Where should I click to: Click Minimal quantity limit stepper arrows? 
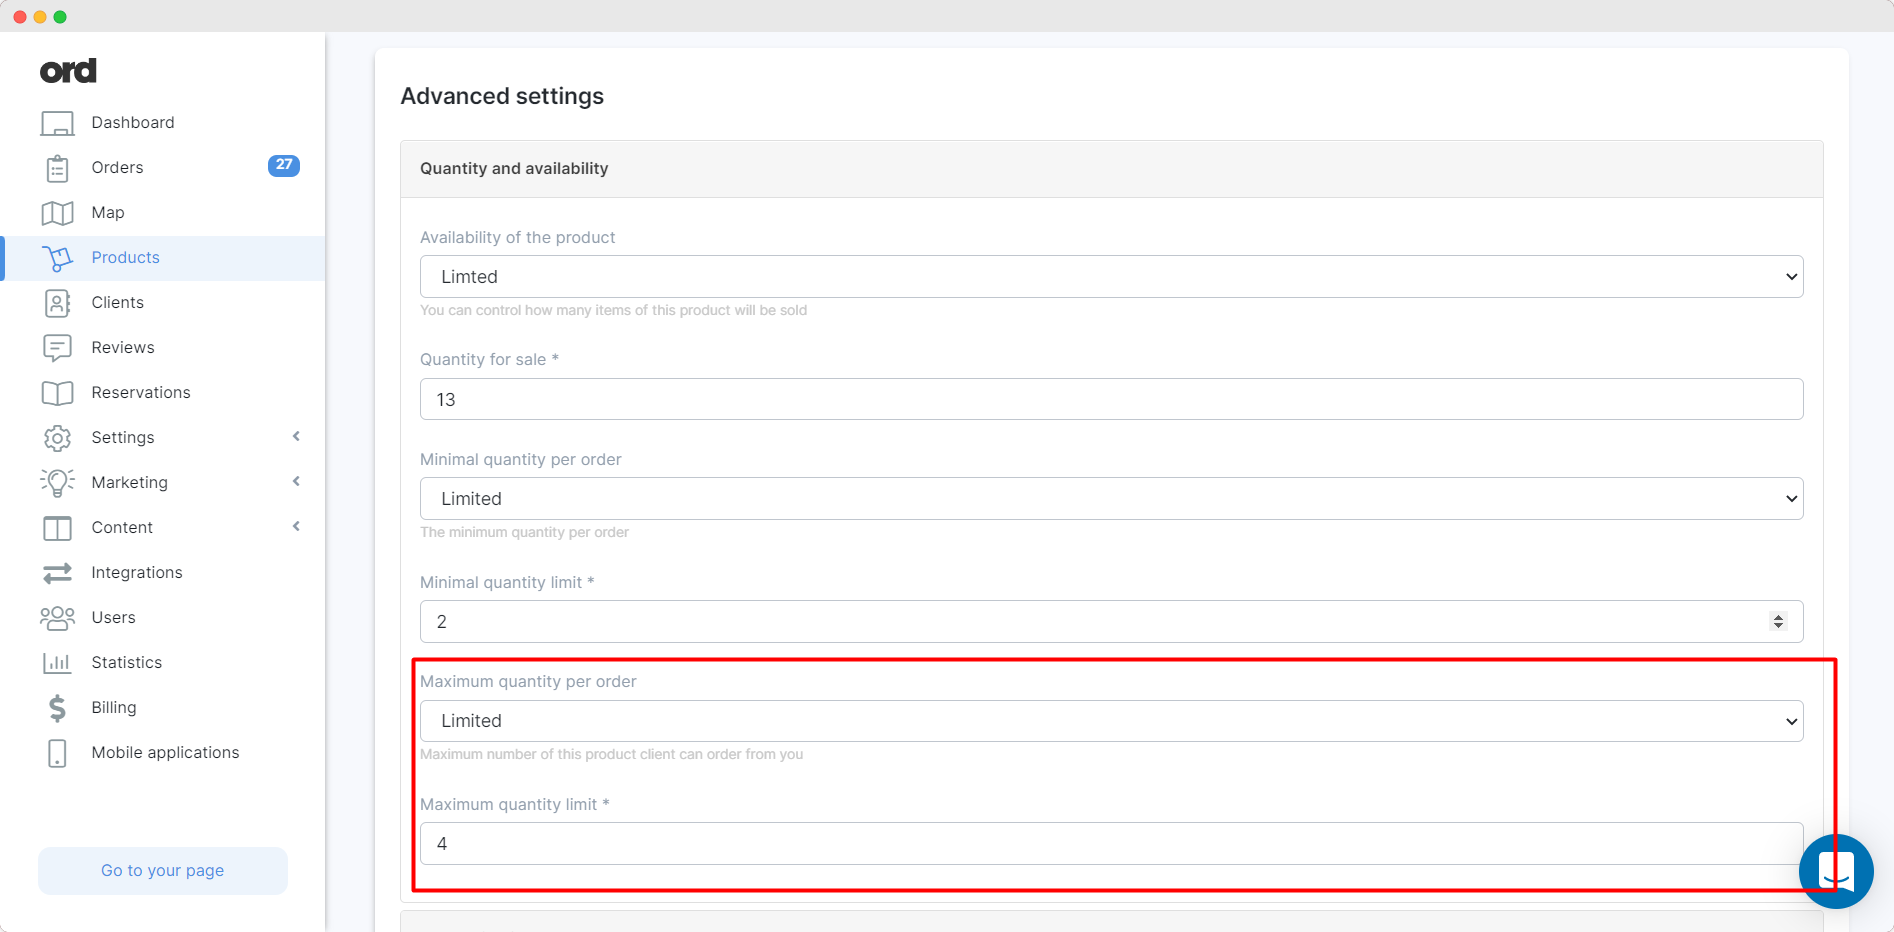click(1778, 622)
